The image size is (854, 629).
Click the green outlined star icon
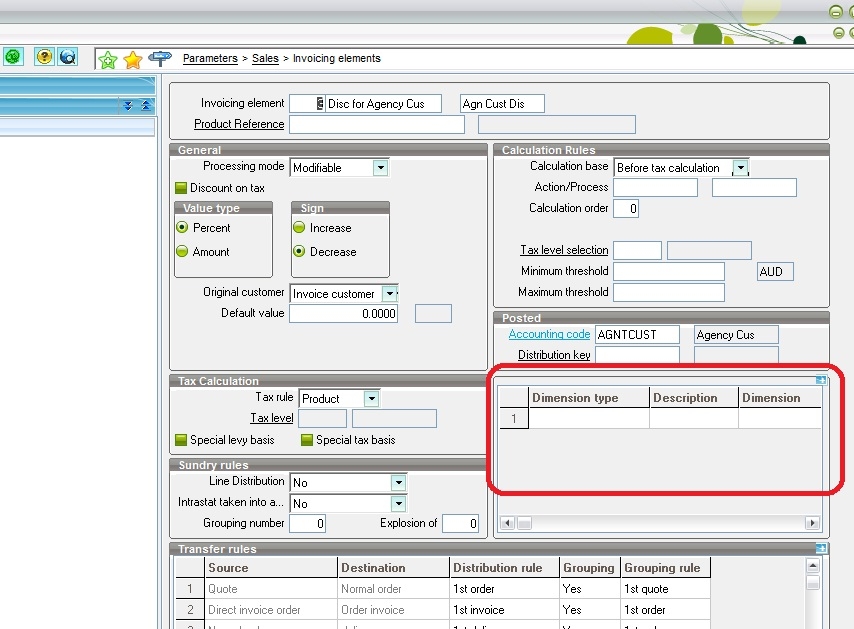[x=108, y=59]
